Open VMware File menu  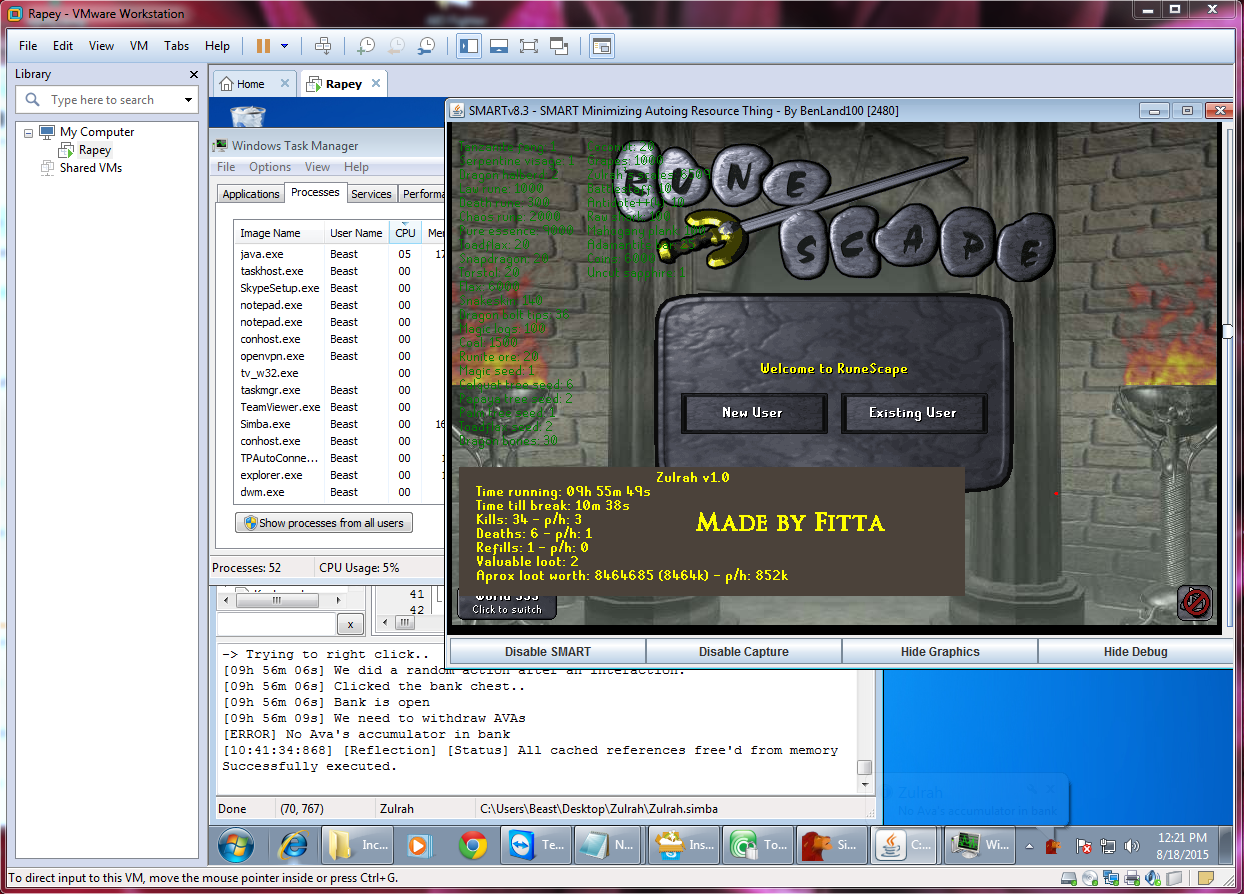[x=28, y=46]
